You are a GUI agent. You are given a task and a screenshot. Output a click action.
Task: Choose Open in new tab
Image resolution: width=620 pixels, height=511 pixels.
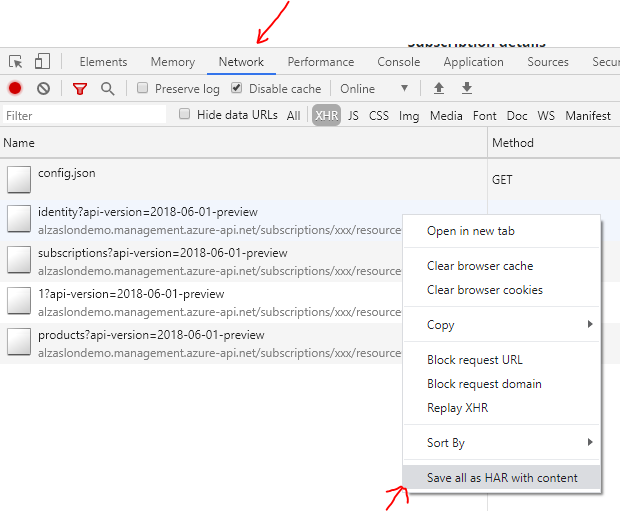click(501, 231)
